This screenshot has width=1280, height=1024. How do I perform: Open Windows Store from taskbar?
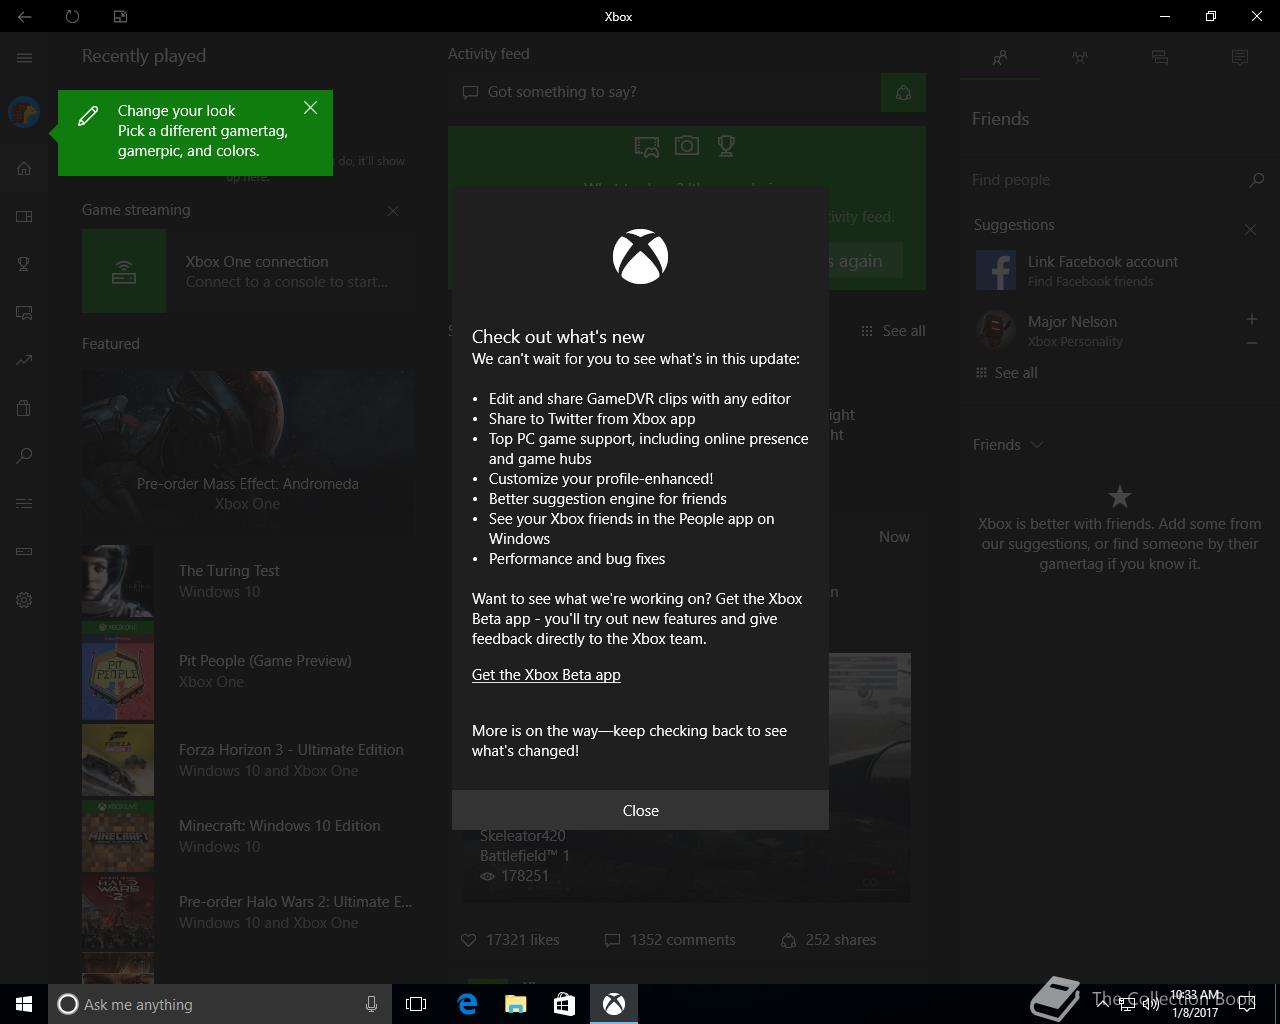[x=565, y=1004]
